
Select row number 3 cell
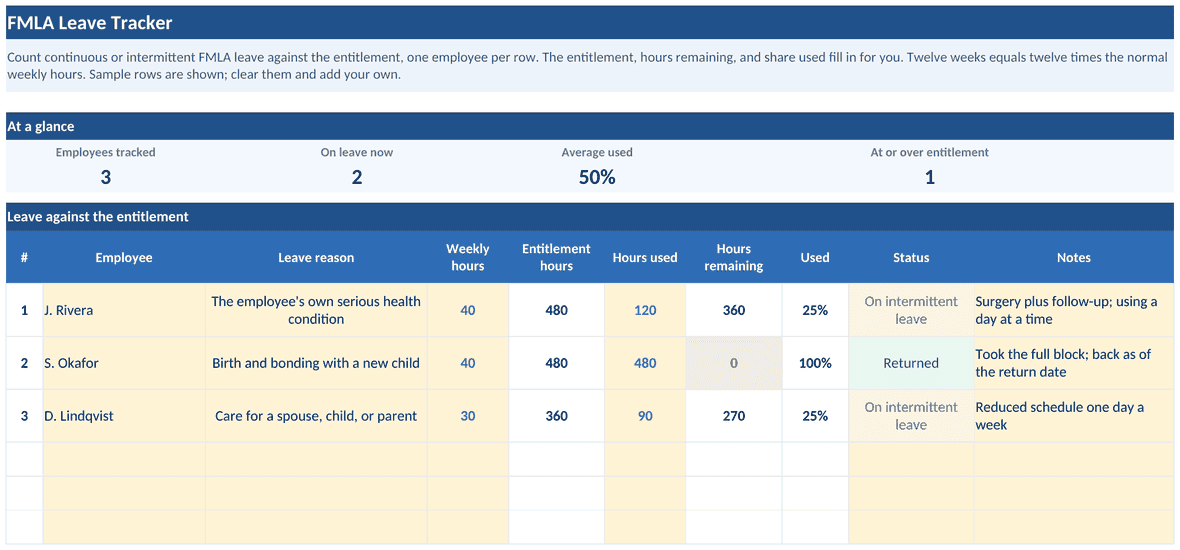click(x=25, y=415)
